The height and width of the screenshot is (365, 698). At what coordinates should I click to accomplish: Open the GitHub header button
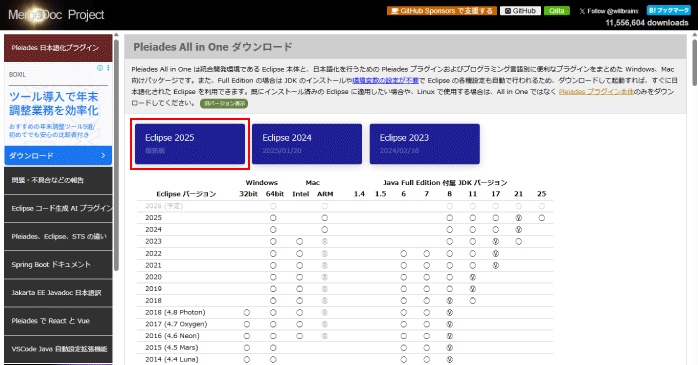[520, 11]
